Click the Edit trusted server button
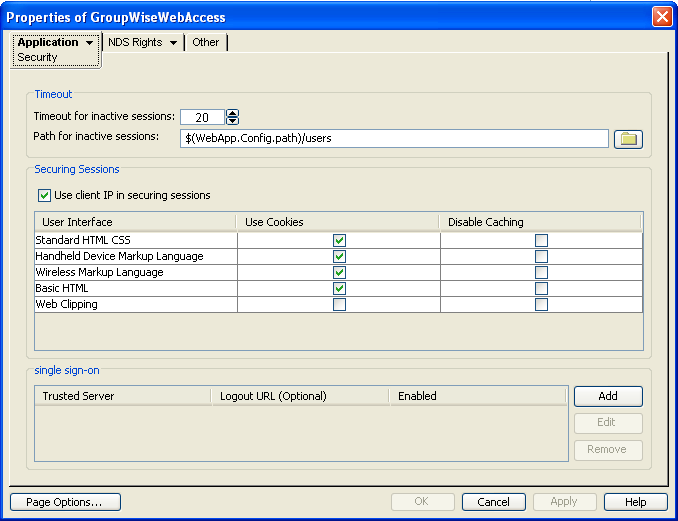Screen dimensions: 678x521 click(x=608, y=422)
